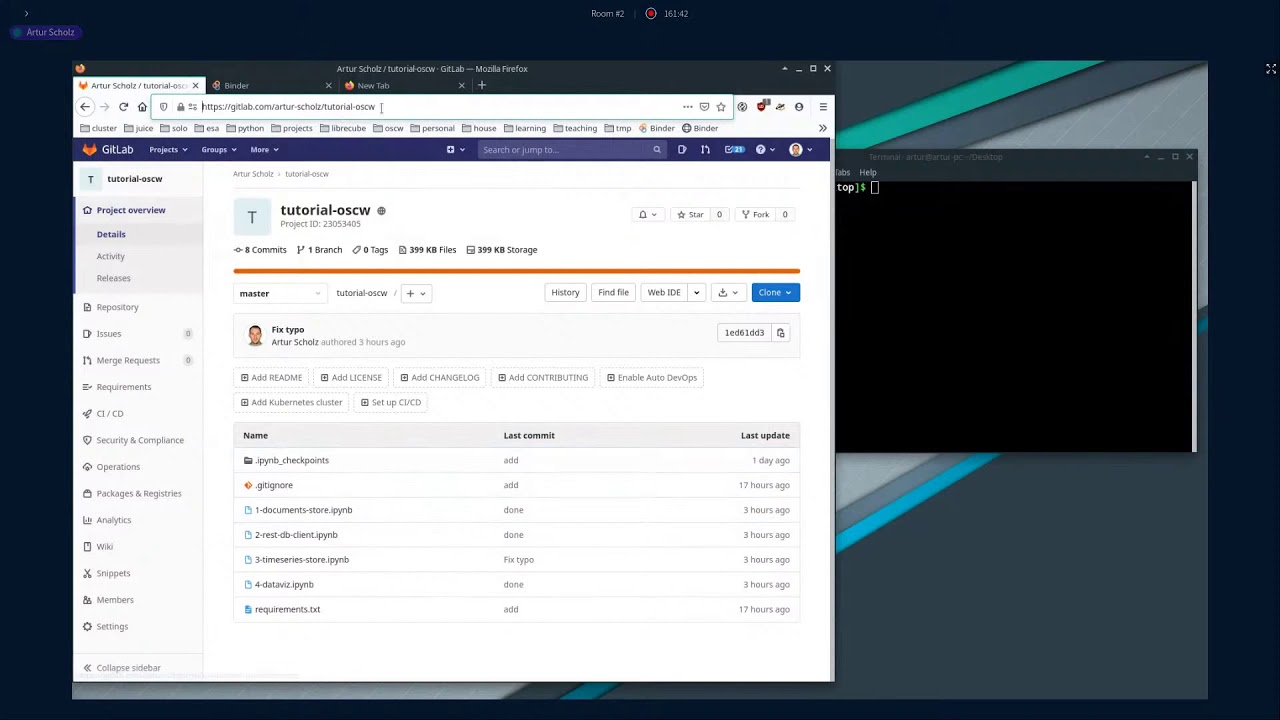This screenshot has width=1280, height=720.
Task: Click the Find file button
Action: [613, 293]
